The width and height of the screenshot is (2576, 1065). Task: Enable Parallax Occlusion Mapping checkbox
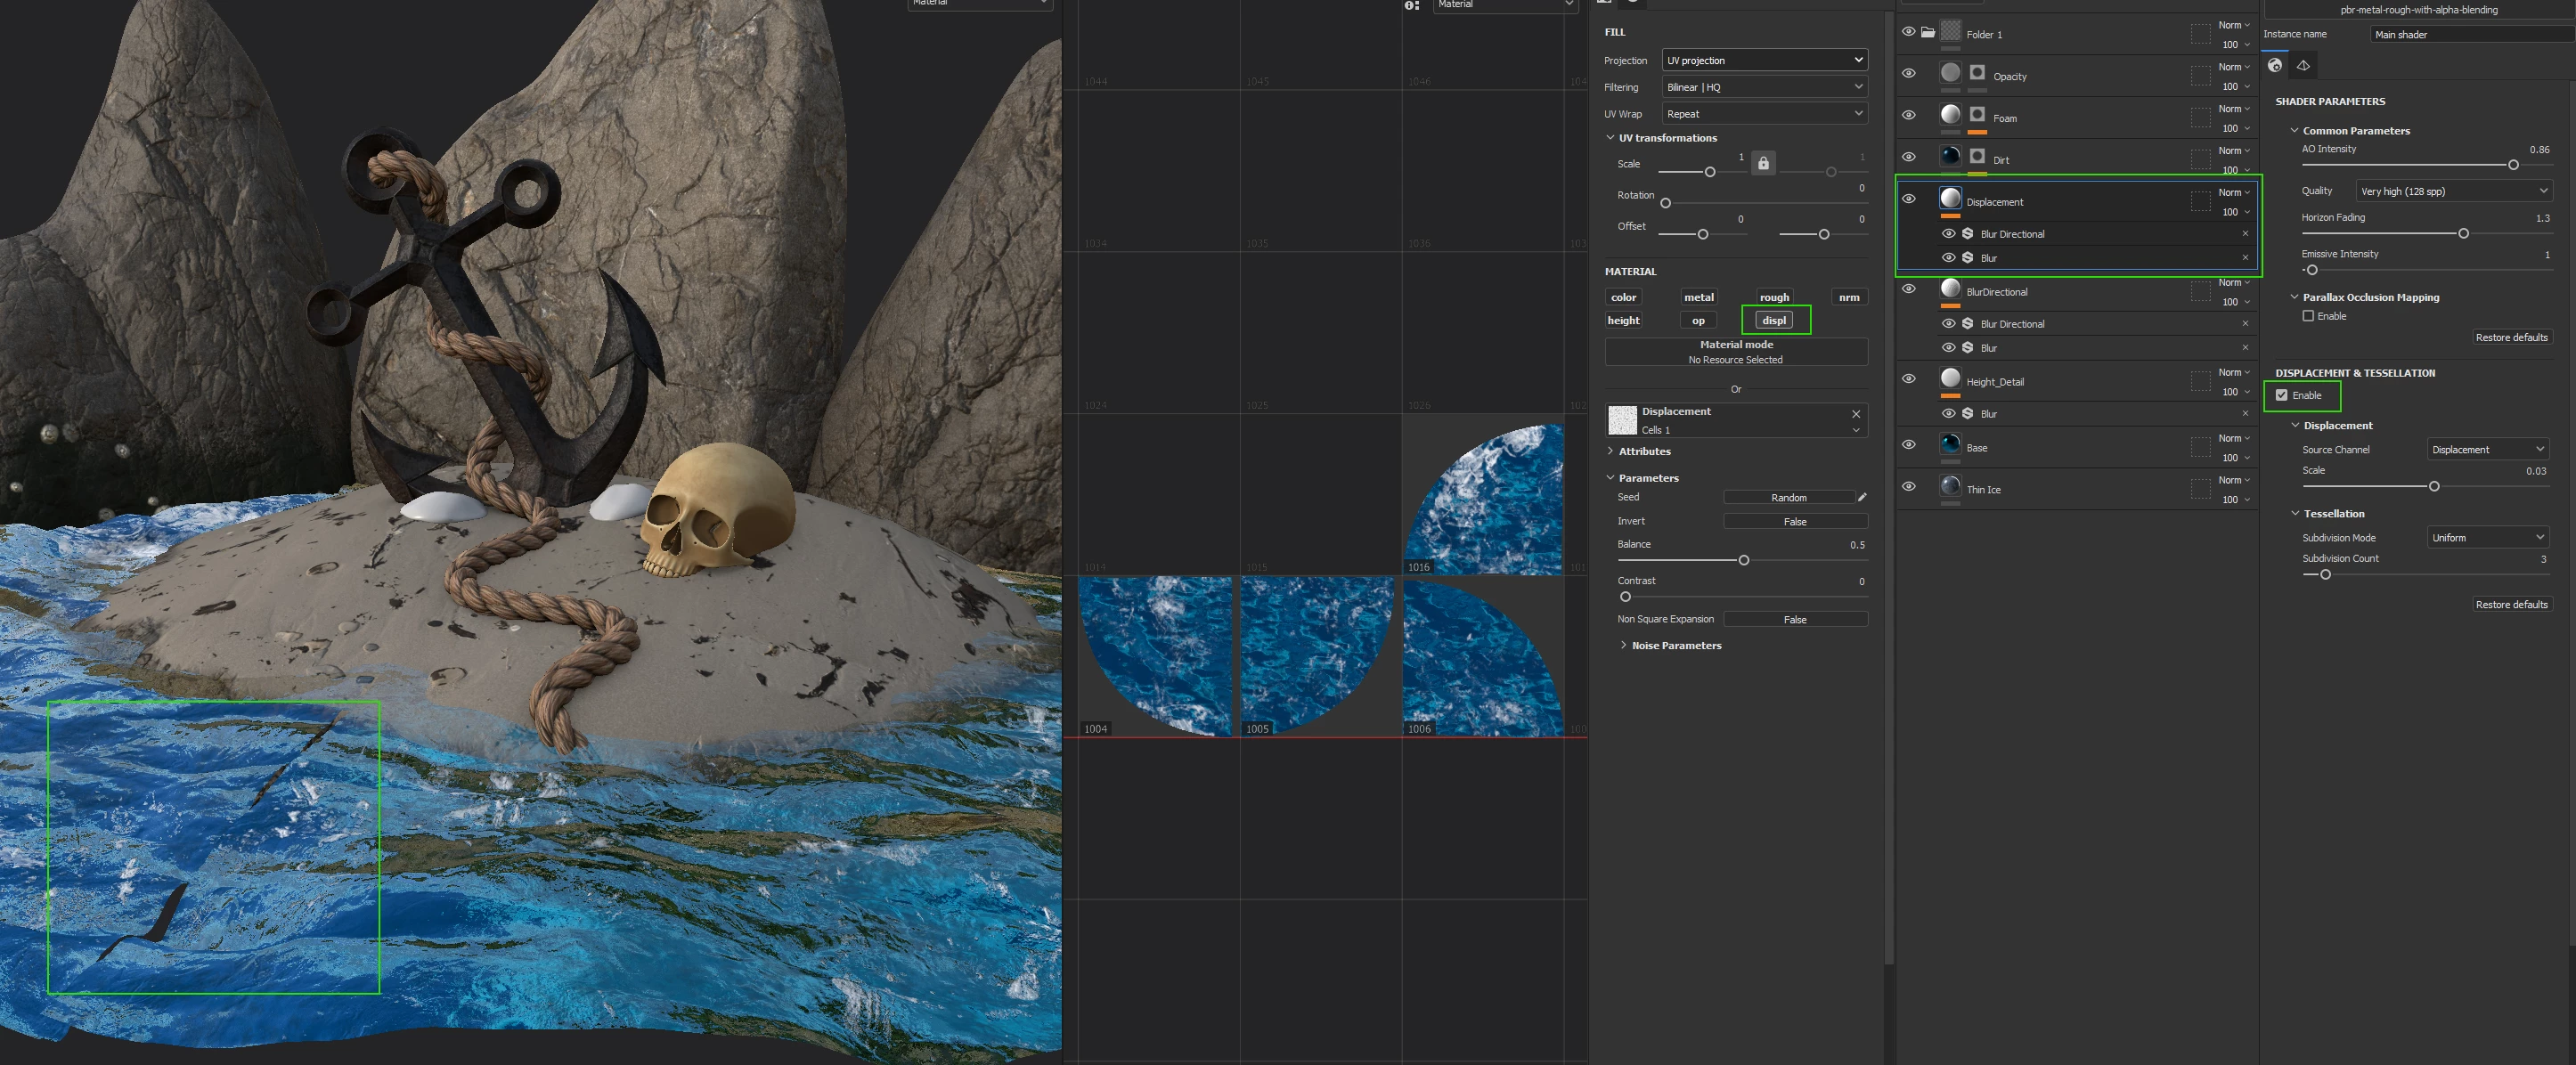pos(2308,316)
